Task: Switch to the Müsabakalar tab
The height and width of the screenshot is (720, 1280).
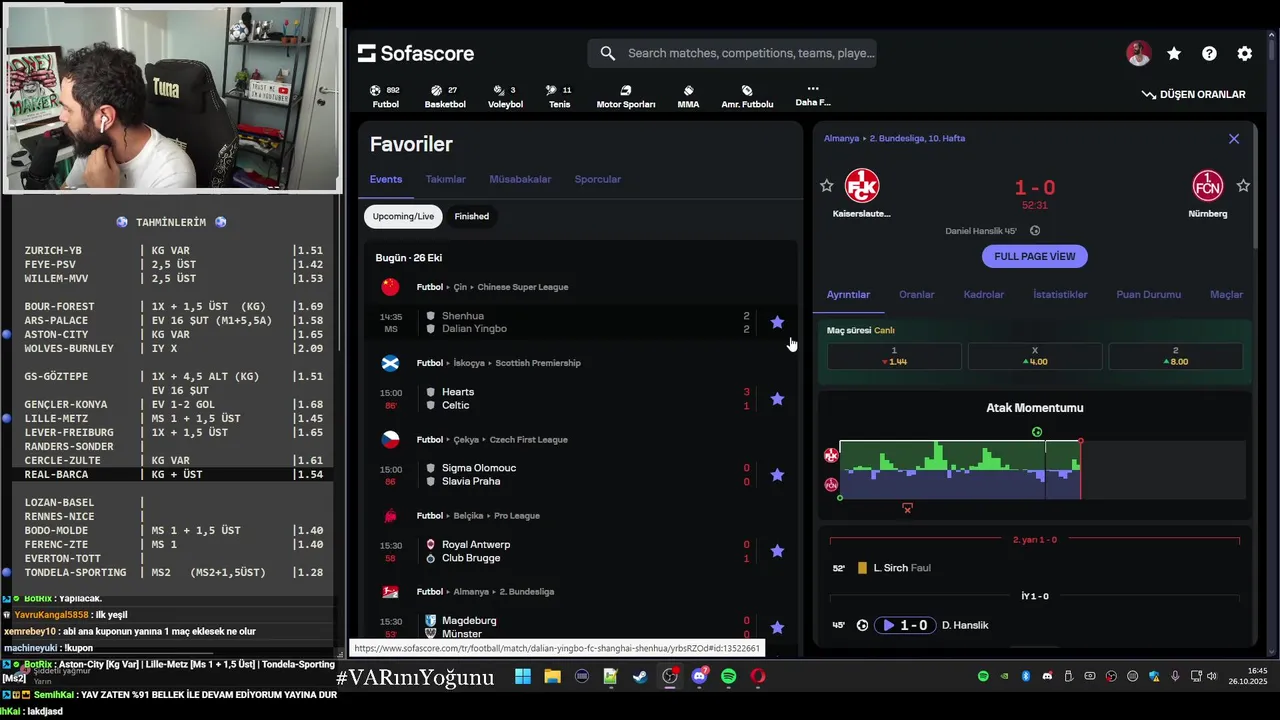Action: [x=520, y=179]
